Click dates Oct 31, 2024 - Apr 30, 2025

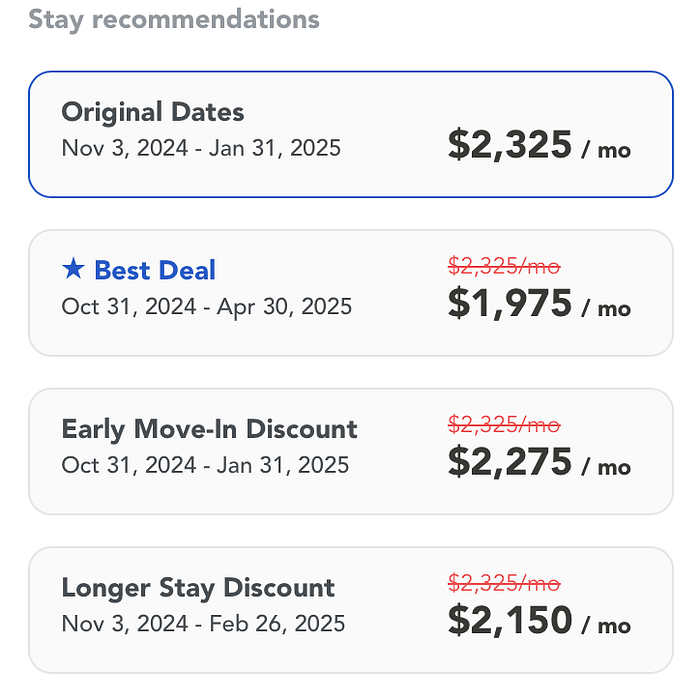[206, 306]
